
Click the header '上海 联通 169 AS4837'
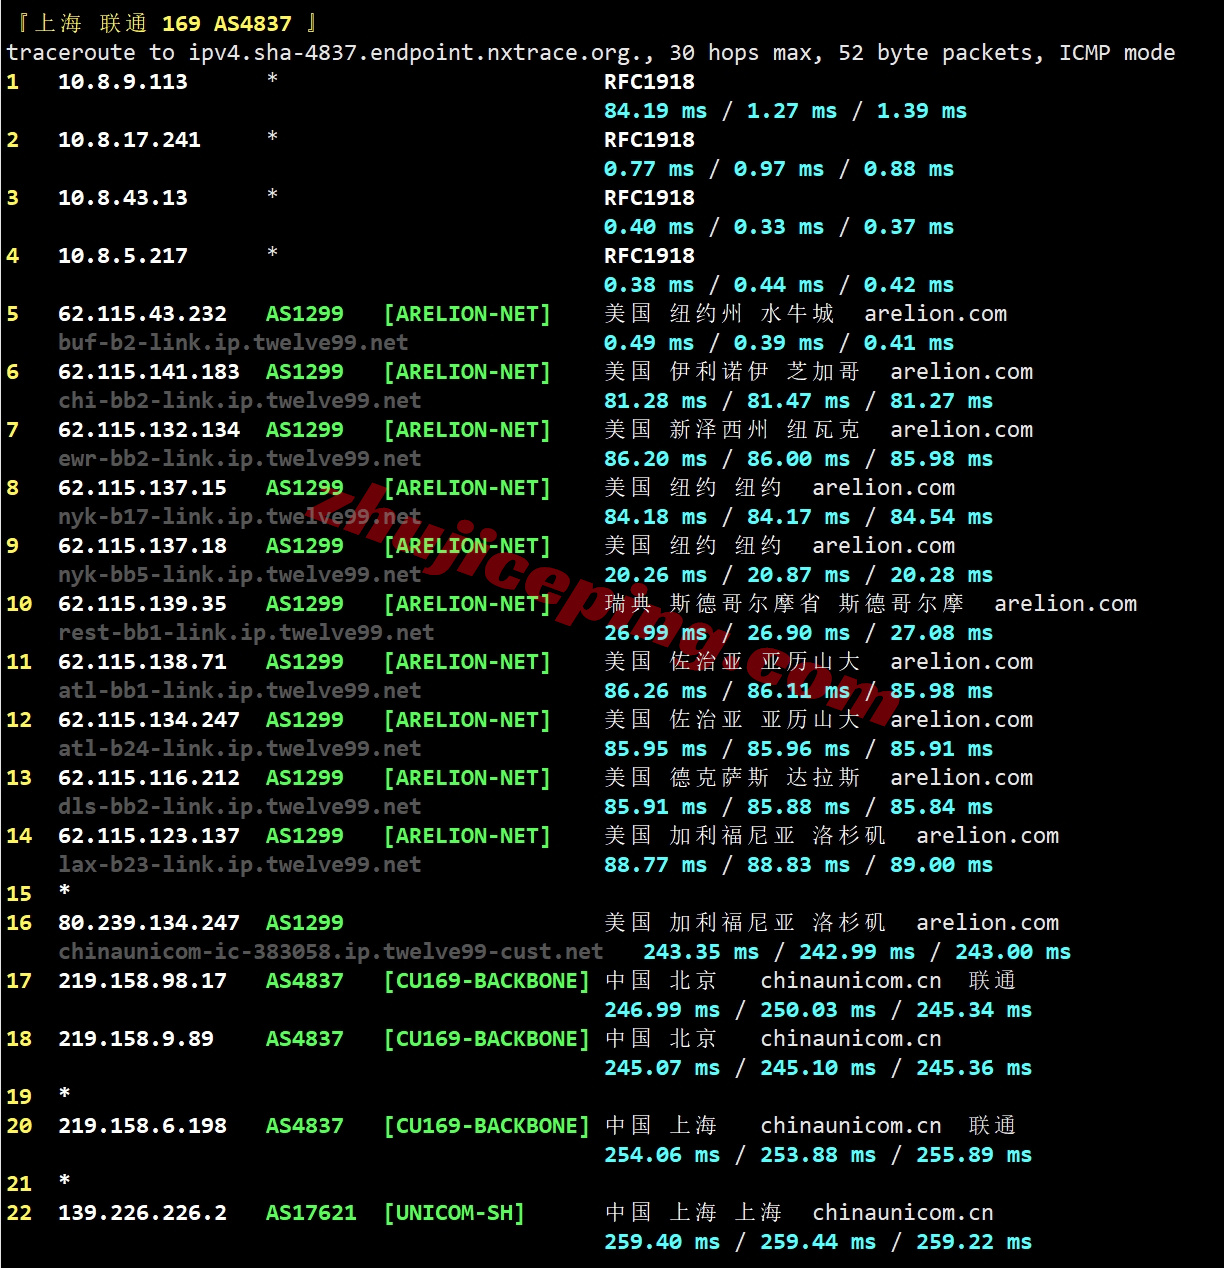(x=163, y=23)
